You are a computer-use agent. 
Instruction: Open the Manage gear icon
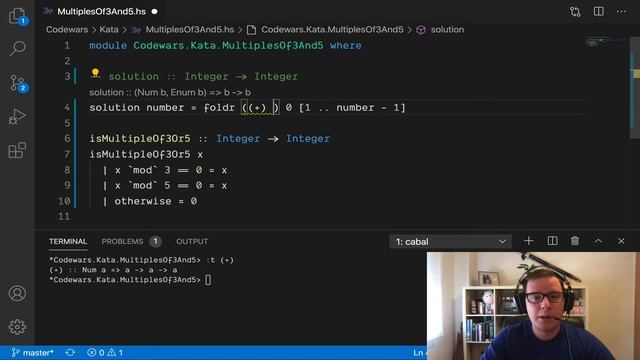(17, 327)
